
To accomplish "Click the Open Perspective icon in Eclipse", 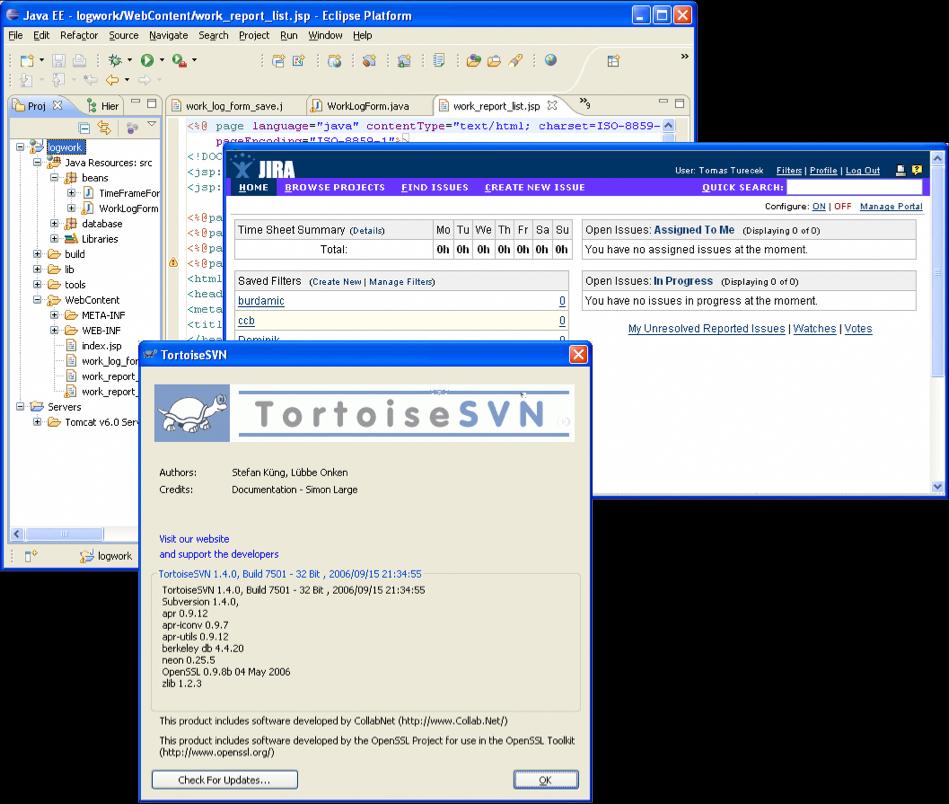I will [613, 61].
